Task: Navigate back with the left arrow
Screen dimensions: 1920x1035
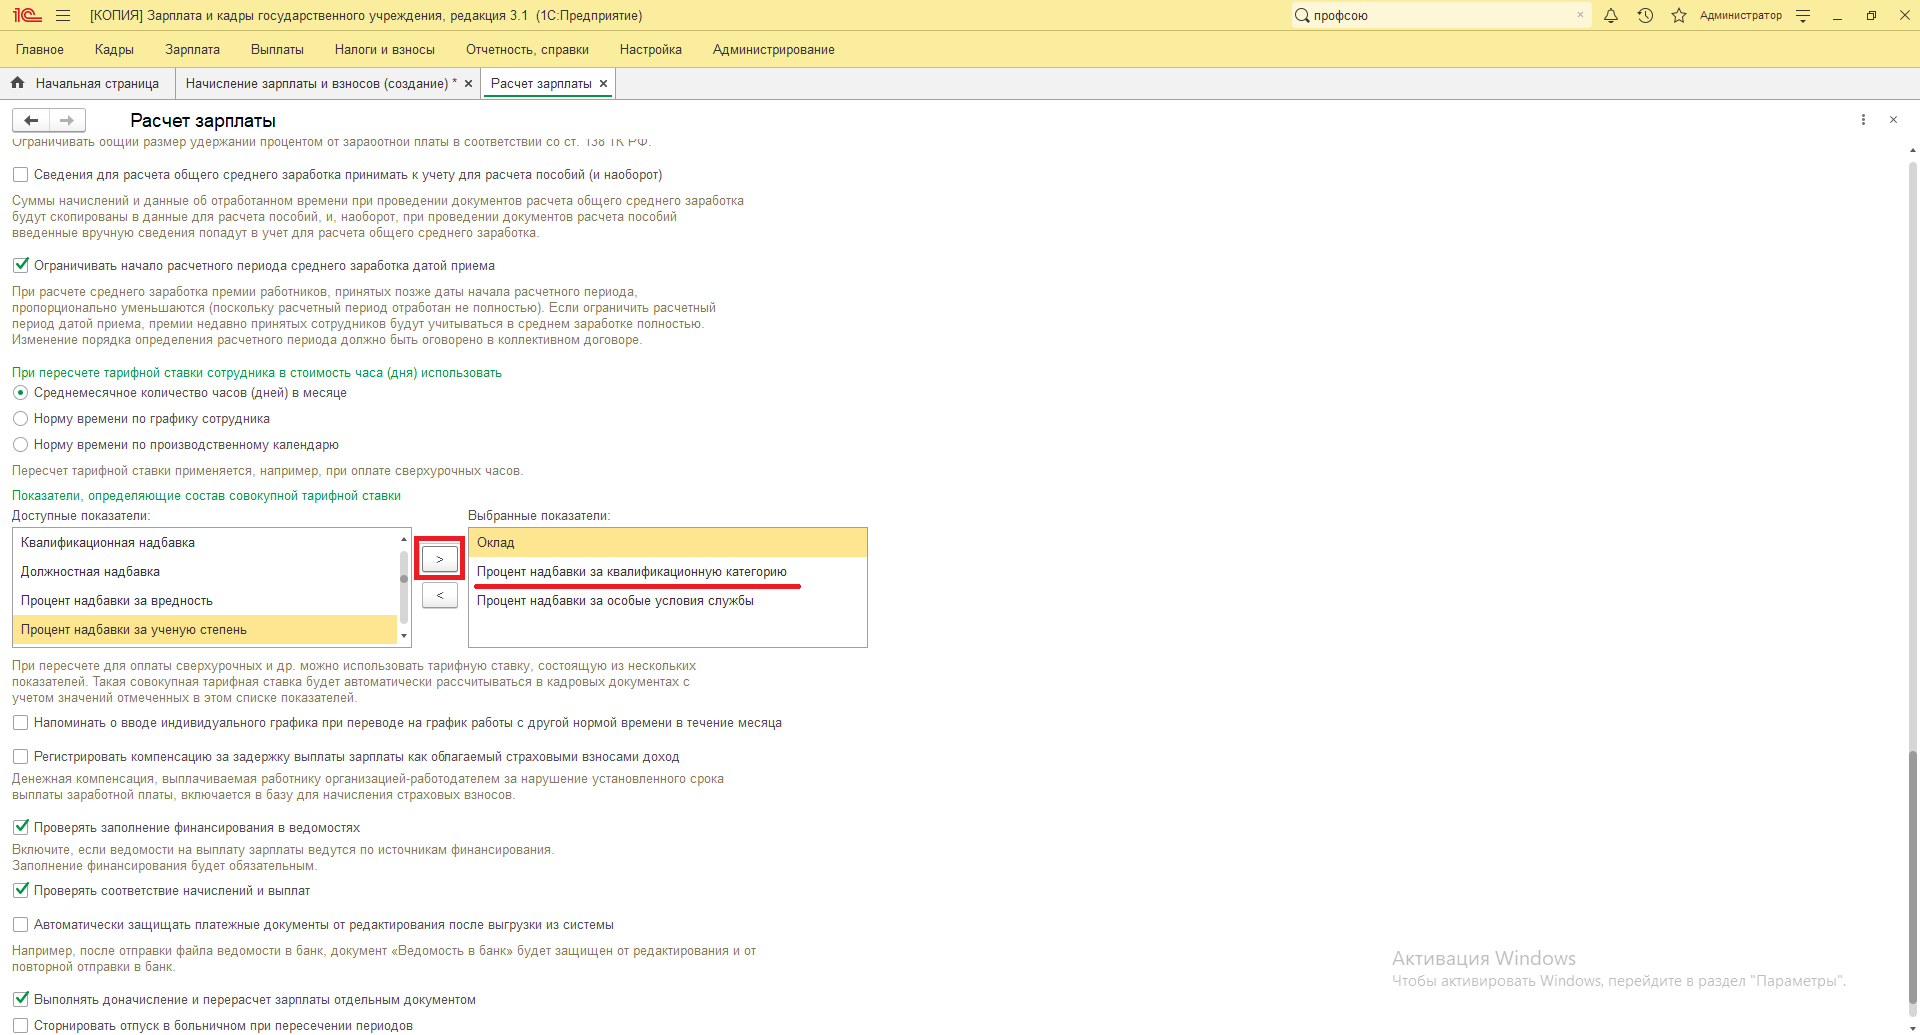Action: 31,121
